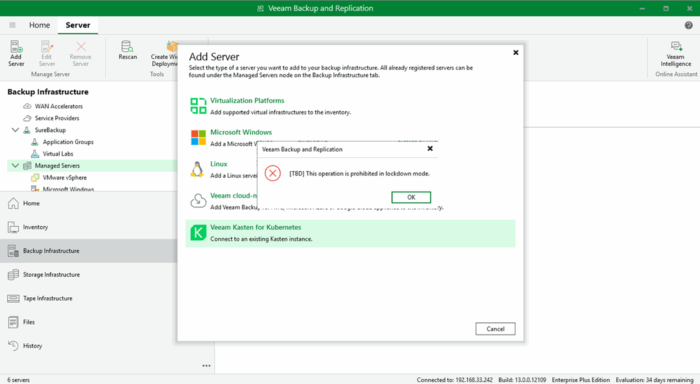Click the WAN Accelerators tree icon
The image size is (700, 384).
pos(27,106)
